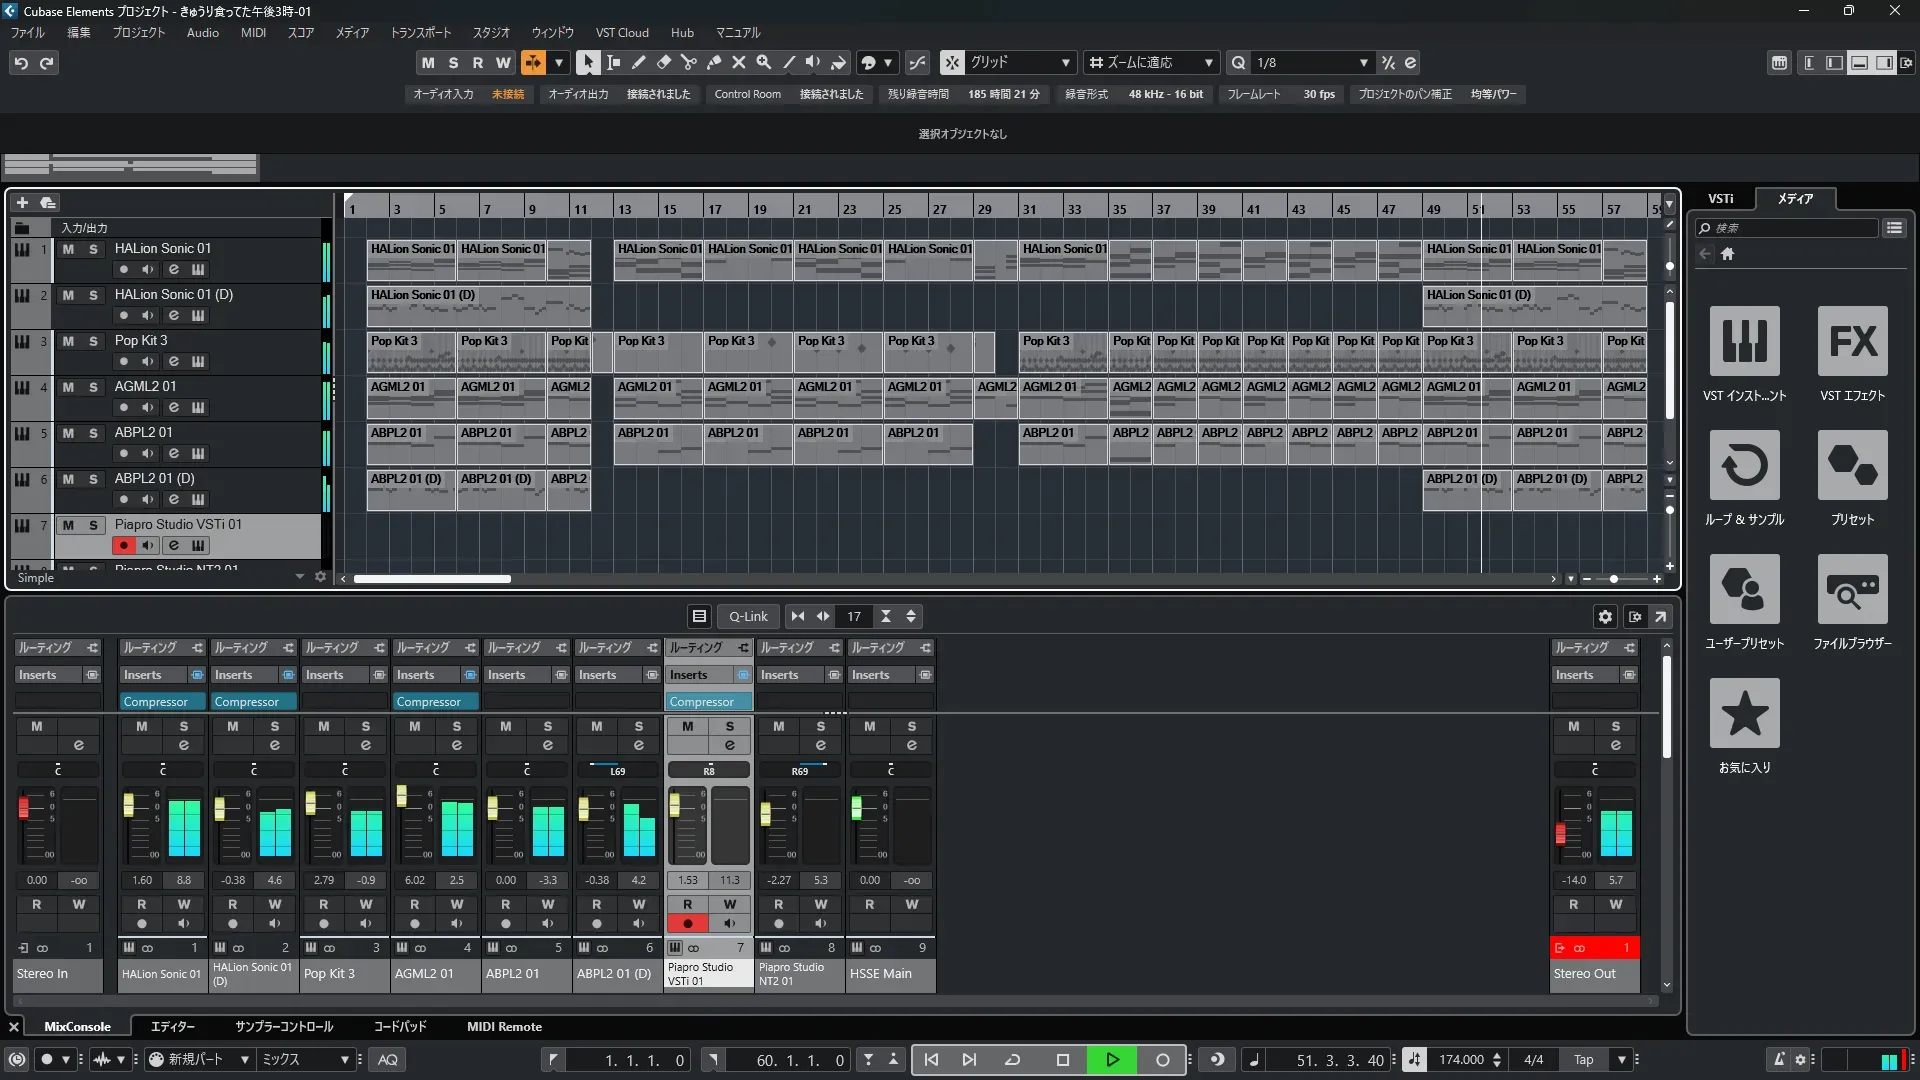Screen dimensions: 1920x1080
Task: Click the Q-Link button in MixConsole
Action: tap(747, 616)
